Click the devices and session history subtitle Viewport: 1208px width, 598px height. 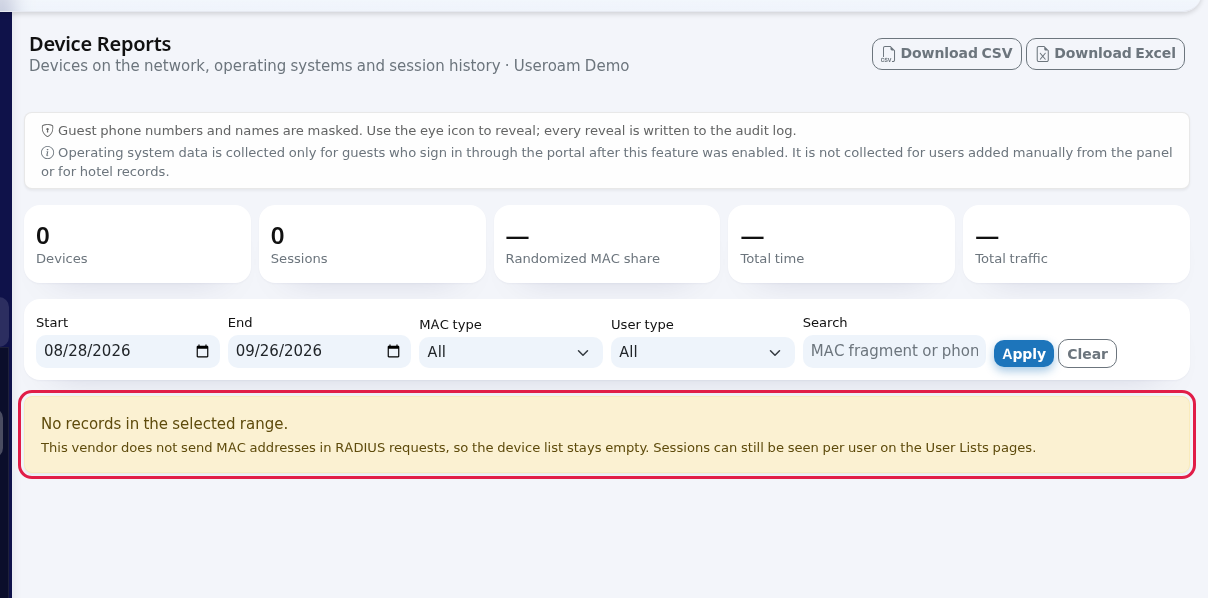click(329, 66)
